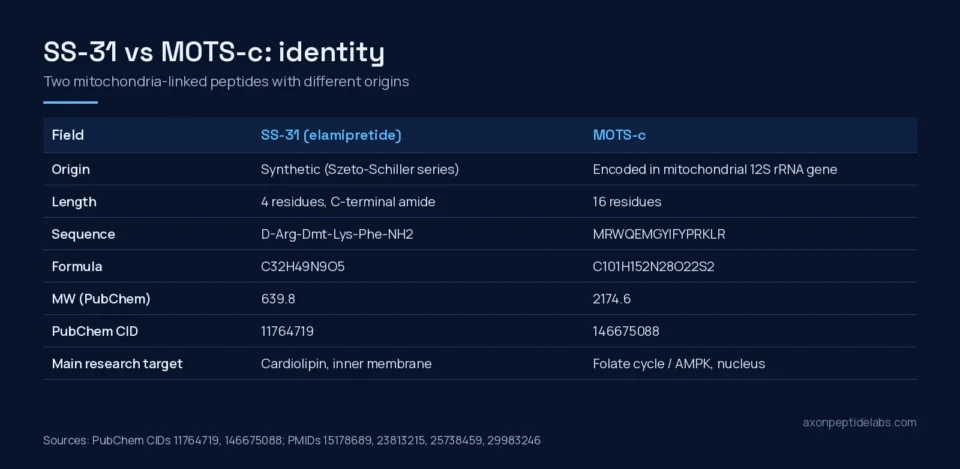This screenshot has height=469, width=960.
Task: Open the axonpeptidelabs.com link
Action: click(860, 422)
